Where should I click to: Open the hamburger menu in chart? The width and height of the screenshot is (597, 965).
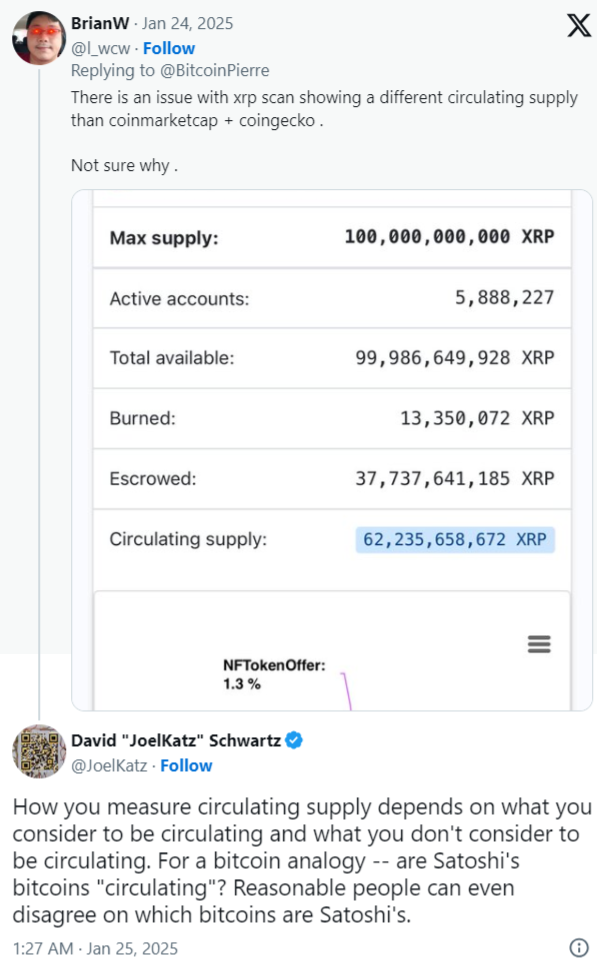click(x=539, y=644)
